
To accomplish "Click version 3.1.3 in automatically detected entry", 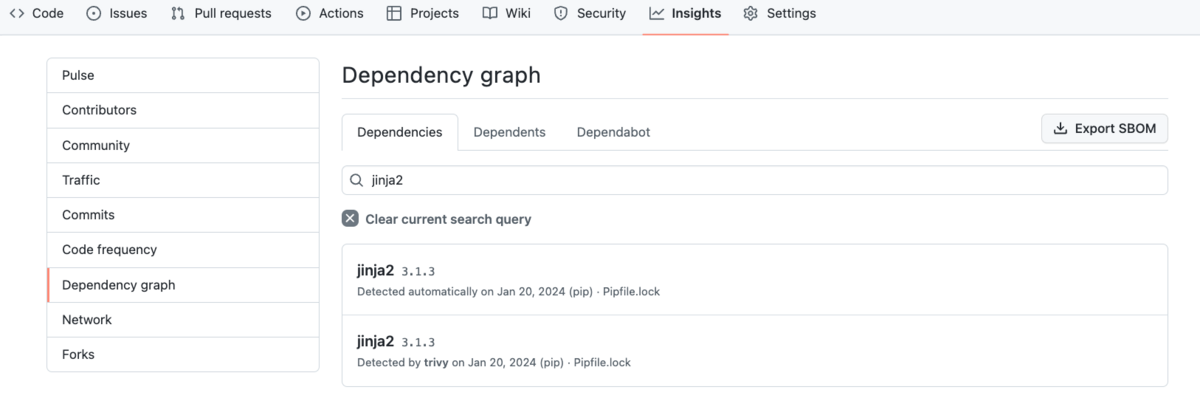I will tap(418, 272).
